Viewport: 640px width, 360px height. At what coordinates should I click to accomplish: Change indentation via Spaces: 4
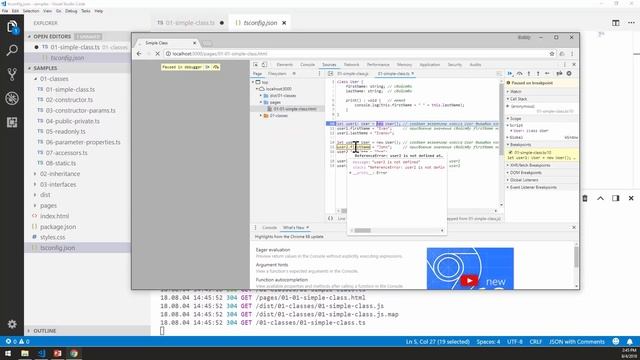point(488,342)
